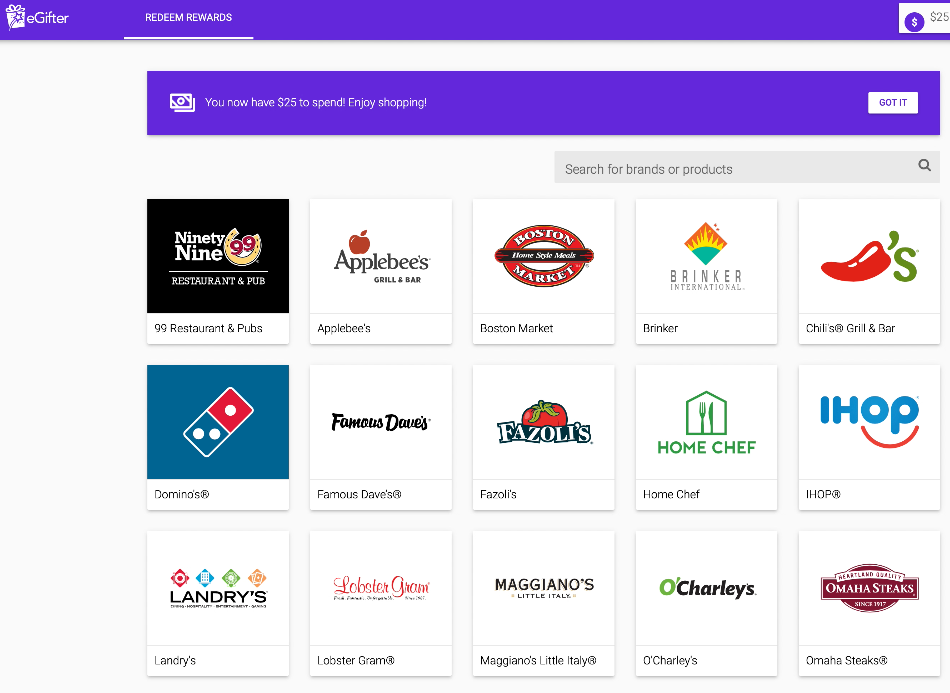This screenshot has width=950, height=693.
Task: Open the Famous Dave's logo
Action: pyautogui.click(x=381, y=422)
